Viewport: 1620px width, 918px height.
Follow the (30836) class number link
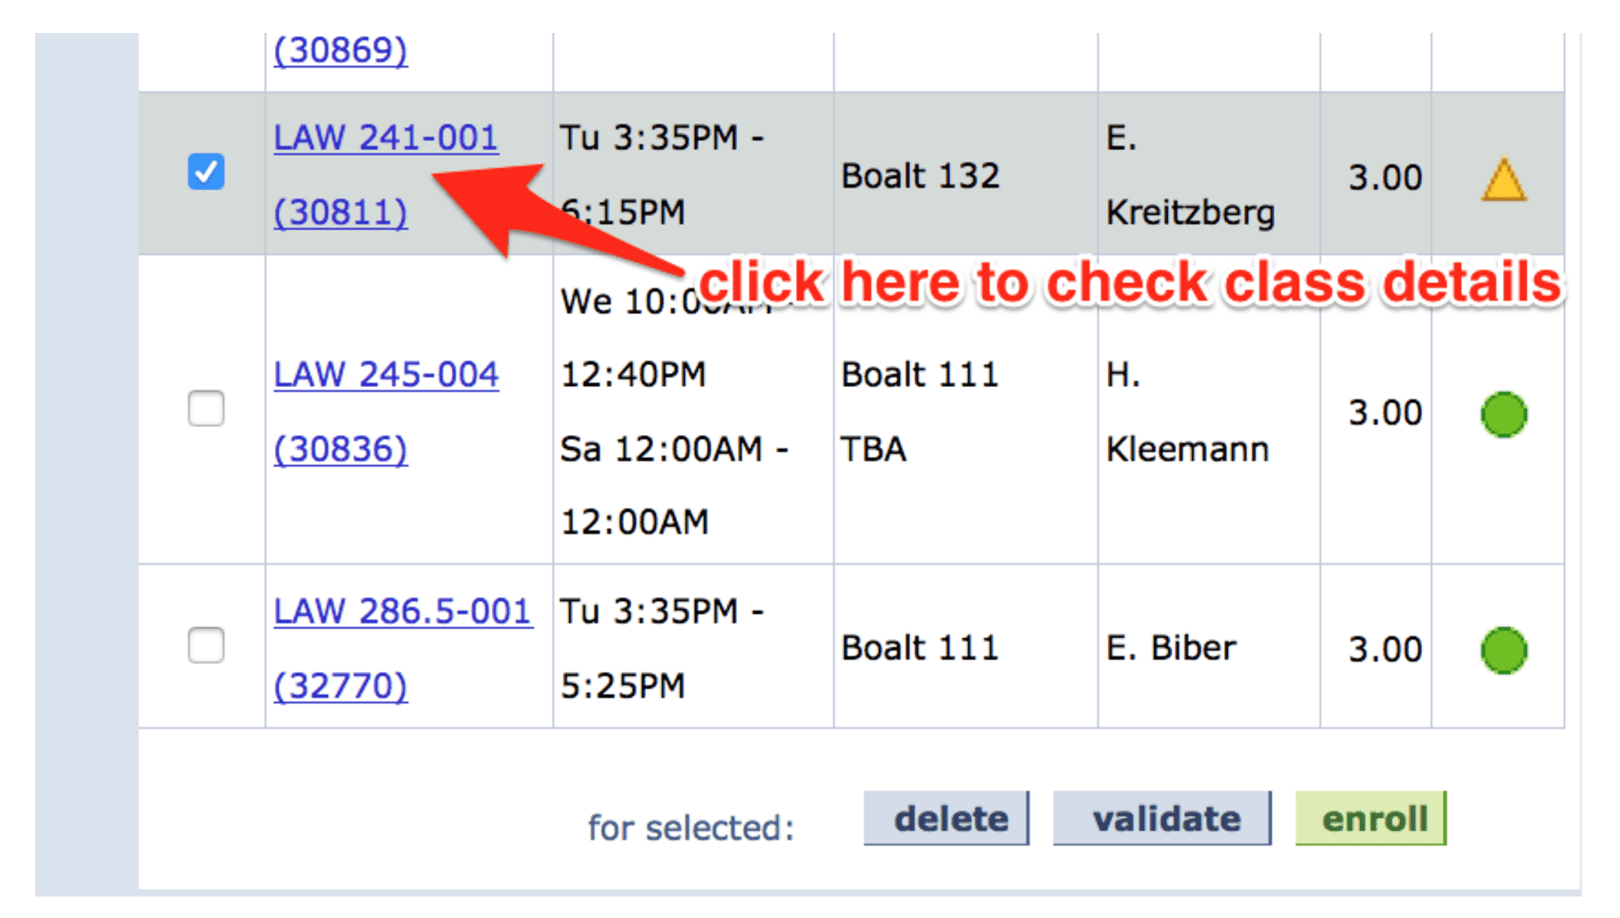pos(341,449)
